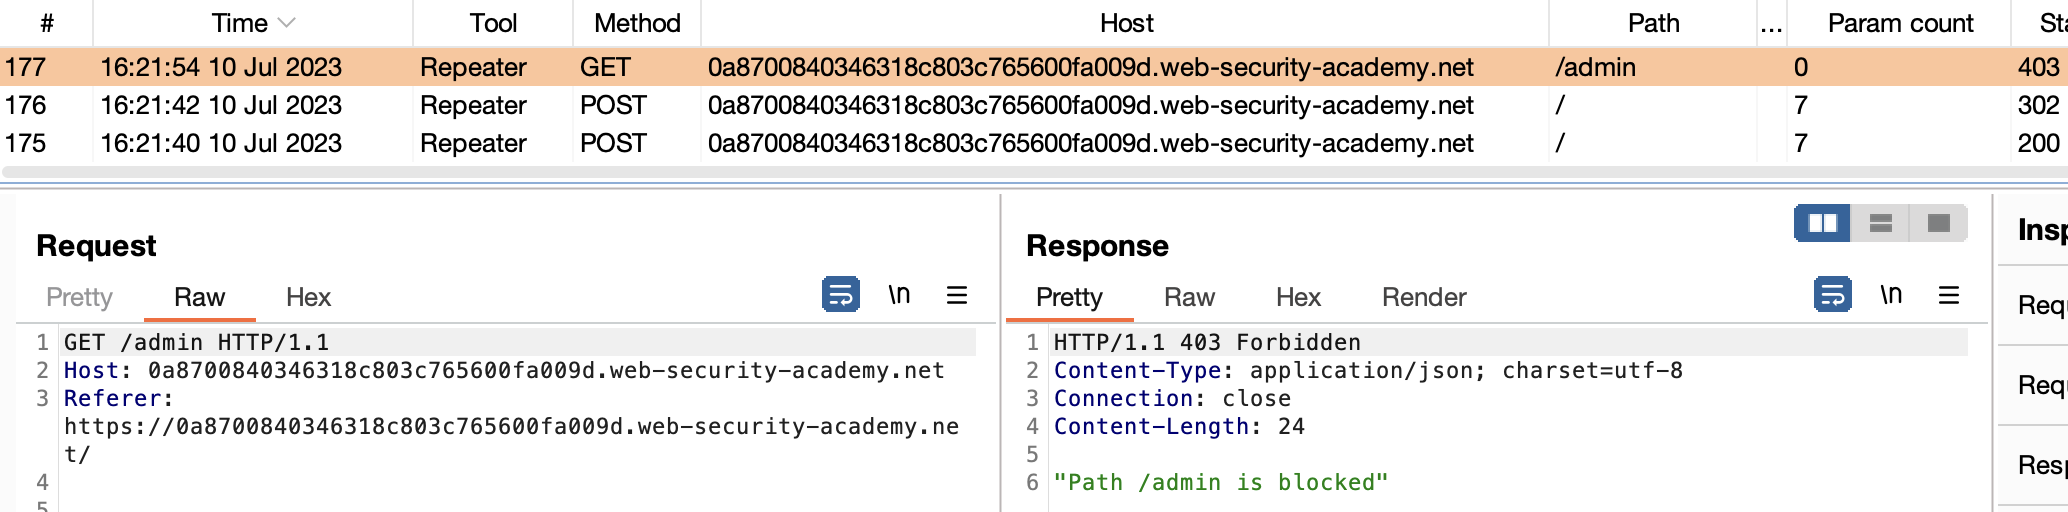Switch Request view to Hex tab
Viewport: 2068px width, 512px height.
coord(308,297)
